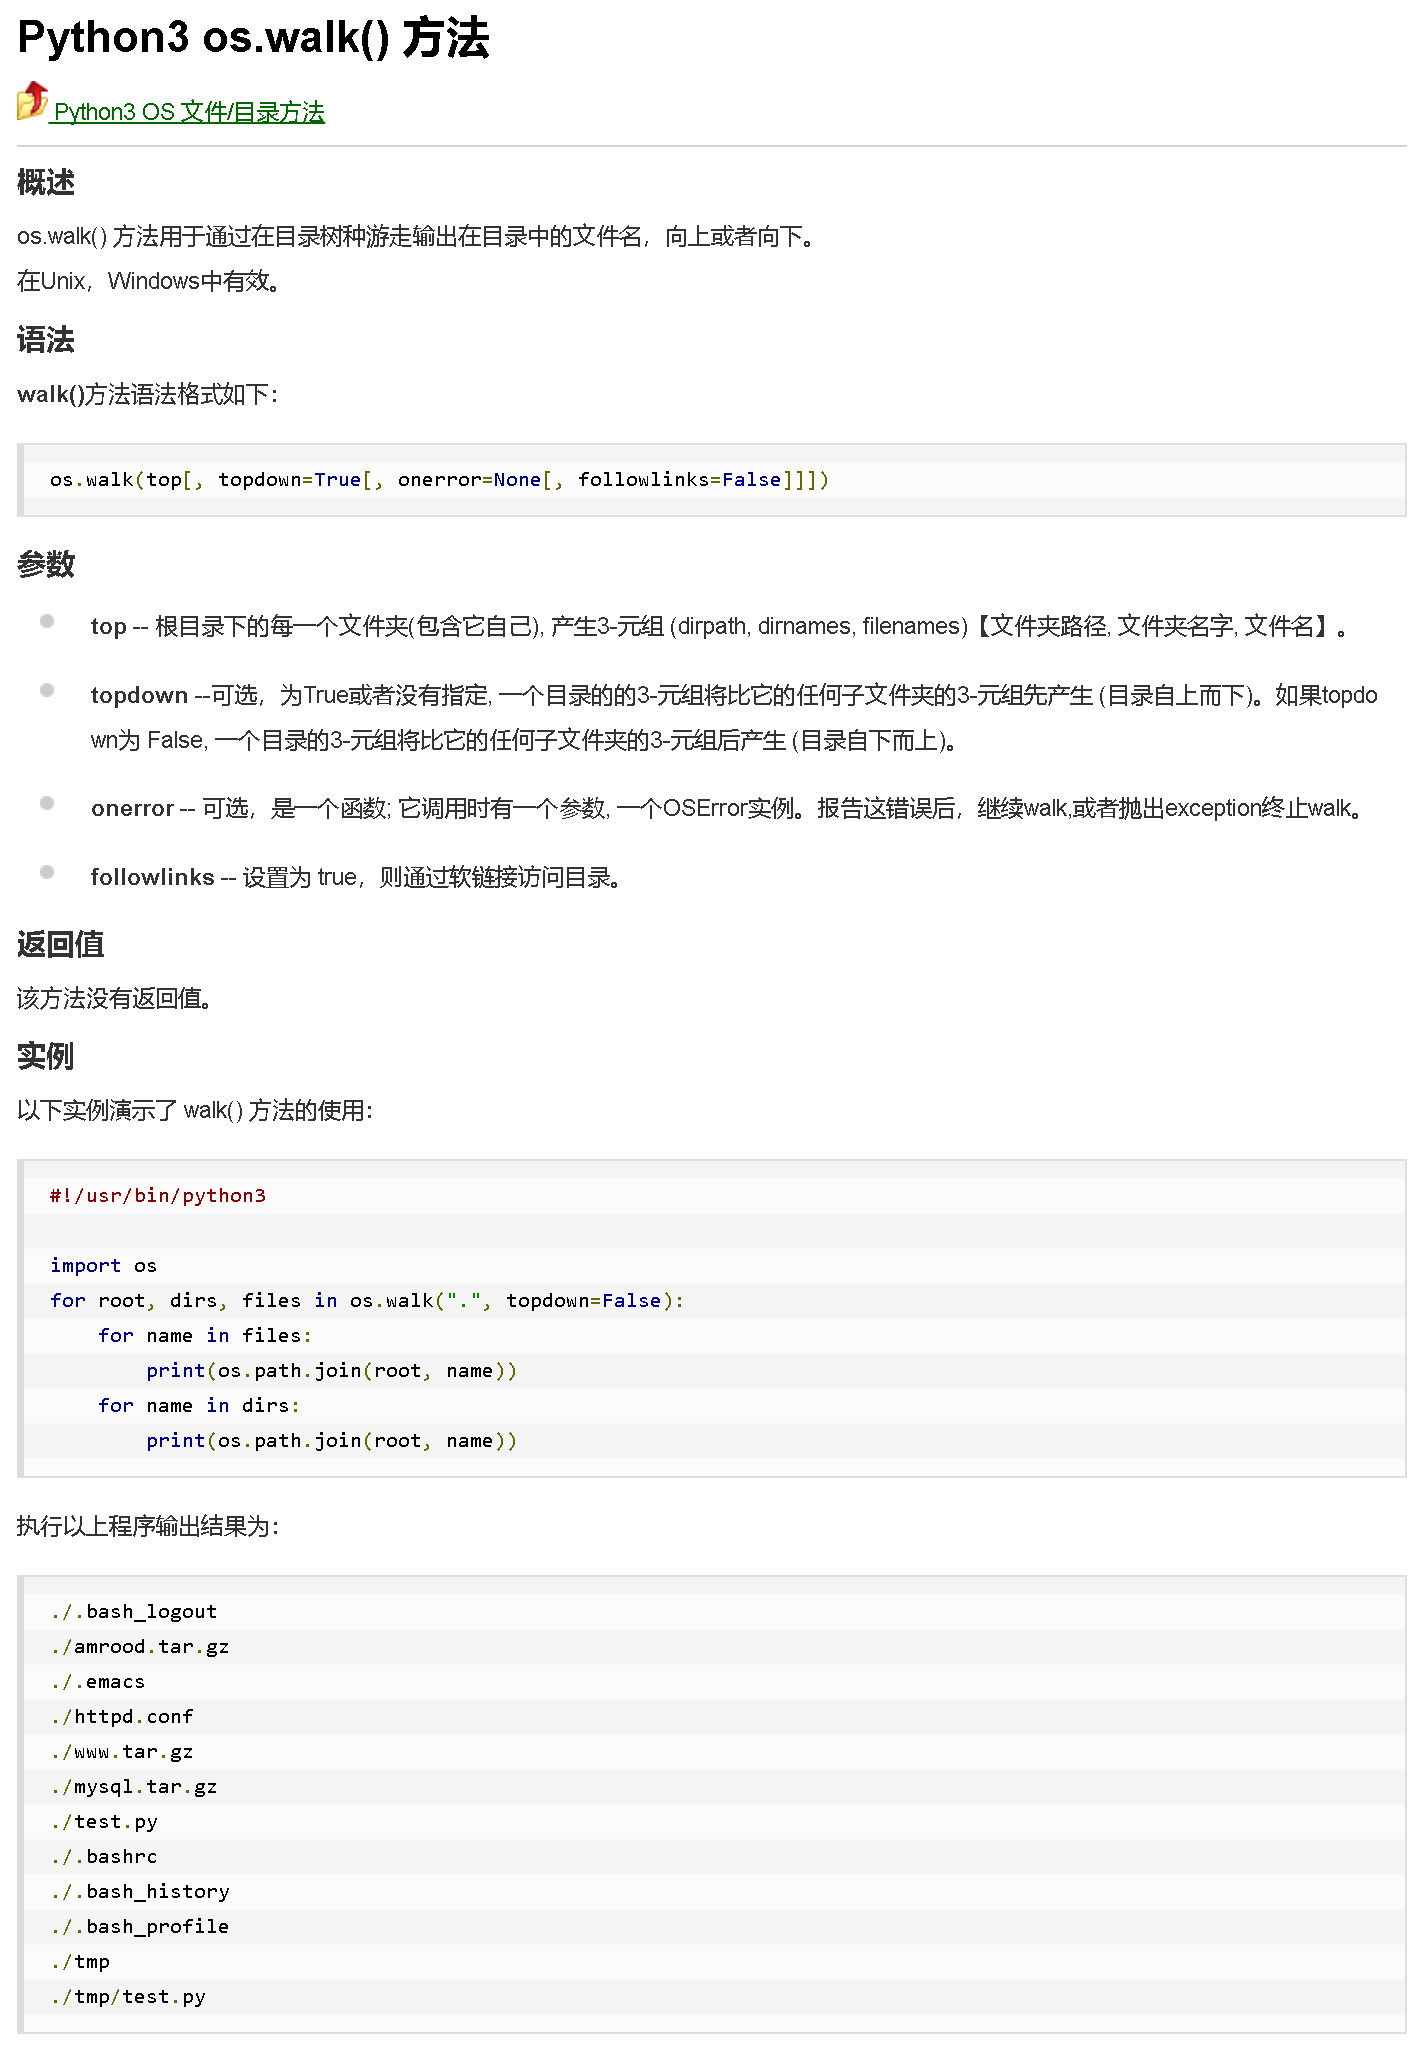Click output line ./.bash_profile
This screenshot has width=1418, height=2047.
pyautogui.click(x=140, y=1927)
